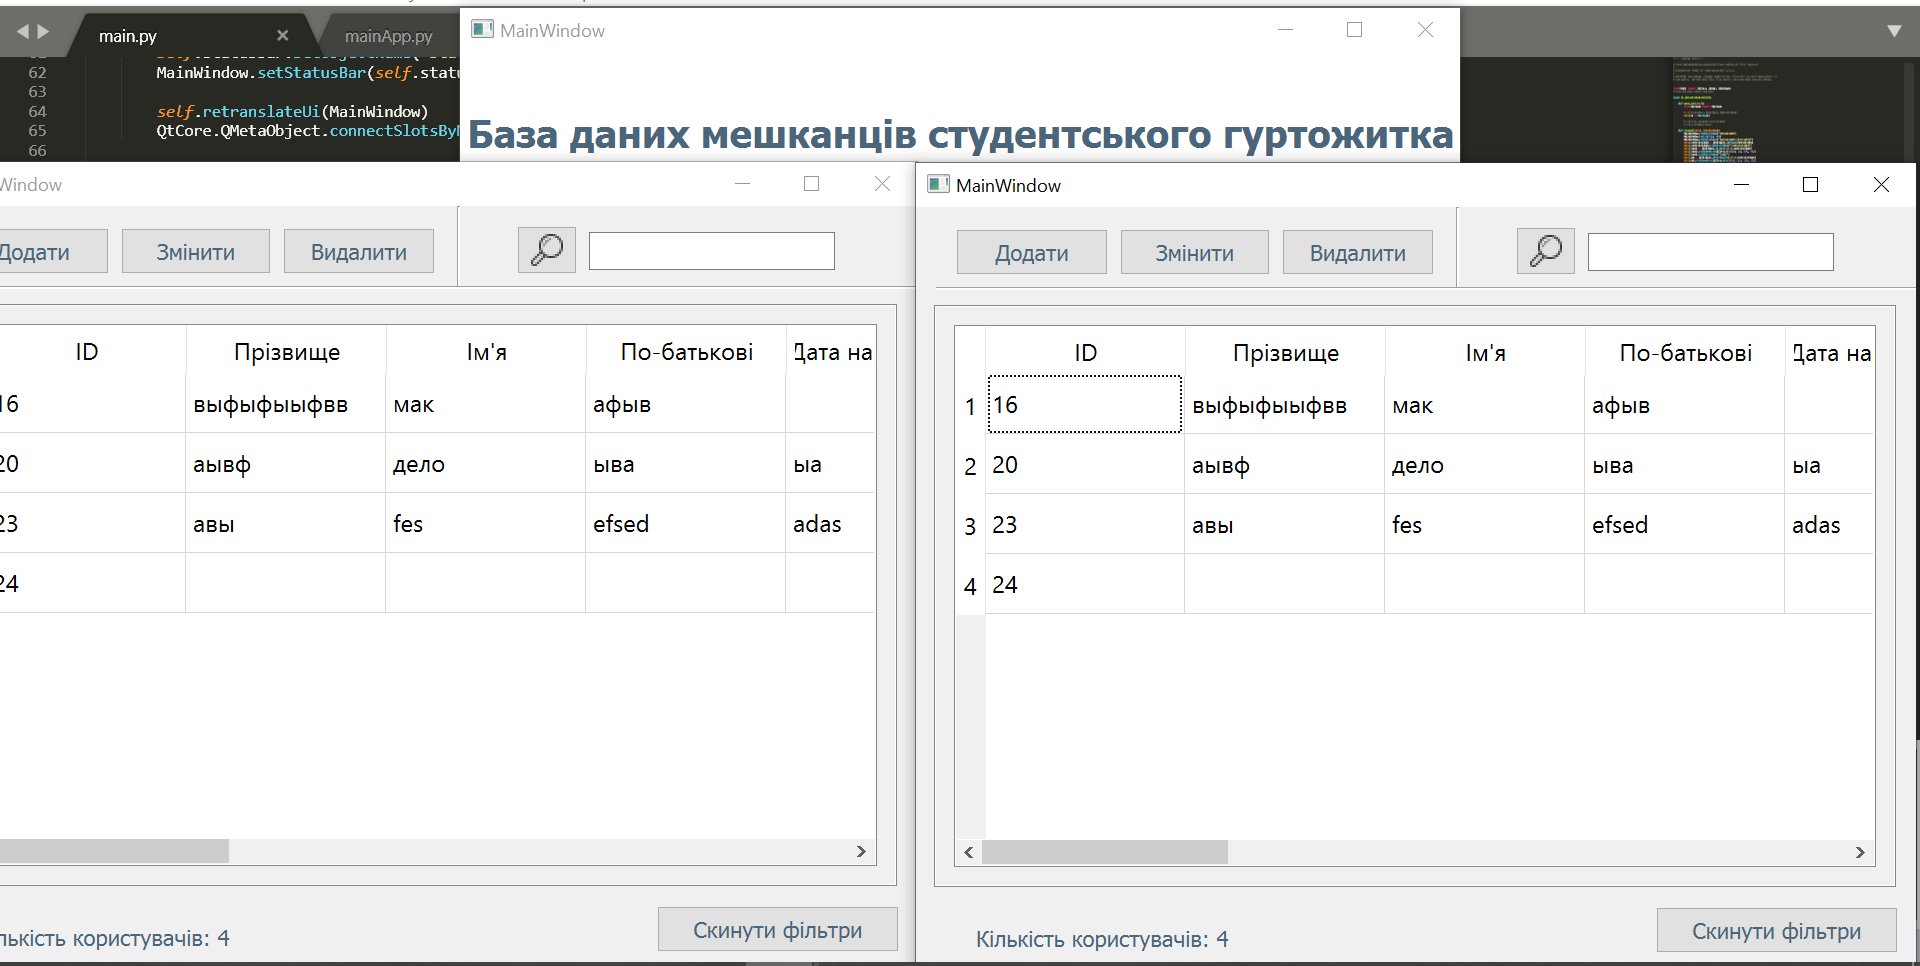Click Змінити button in the left window
This screenshot has width=1920, height=966.
[x=195, y=252]
